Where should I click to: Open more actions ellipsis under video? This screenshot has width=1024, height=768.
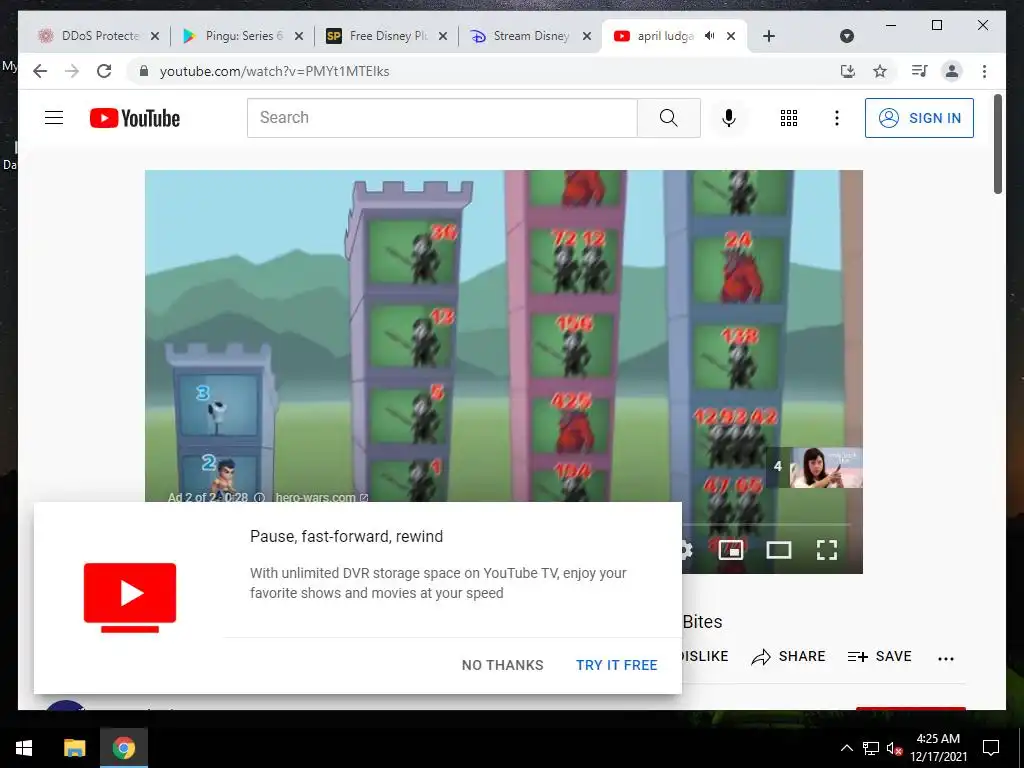click(946, 658)
